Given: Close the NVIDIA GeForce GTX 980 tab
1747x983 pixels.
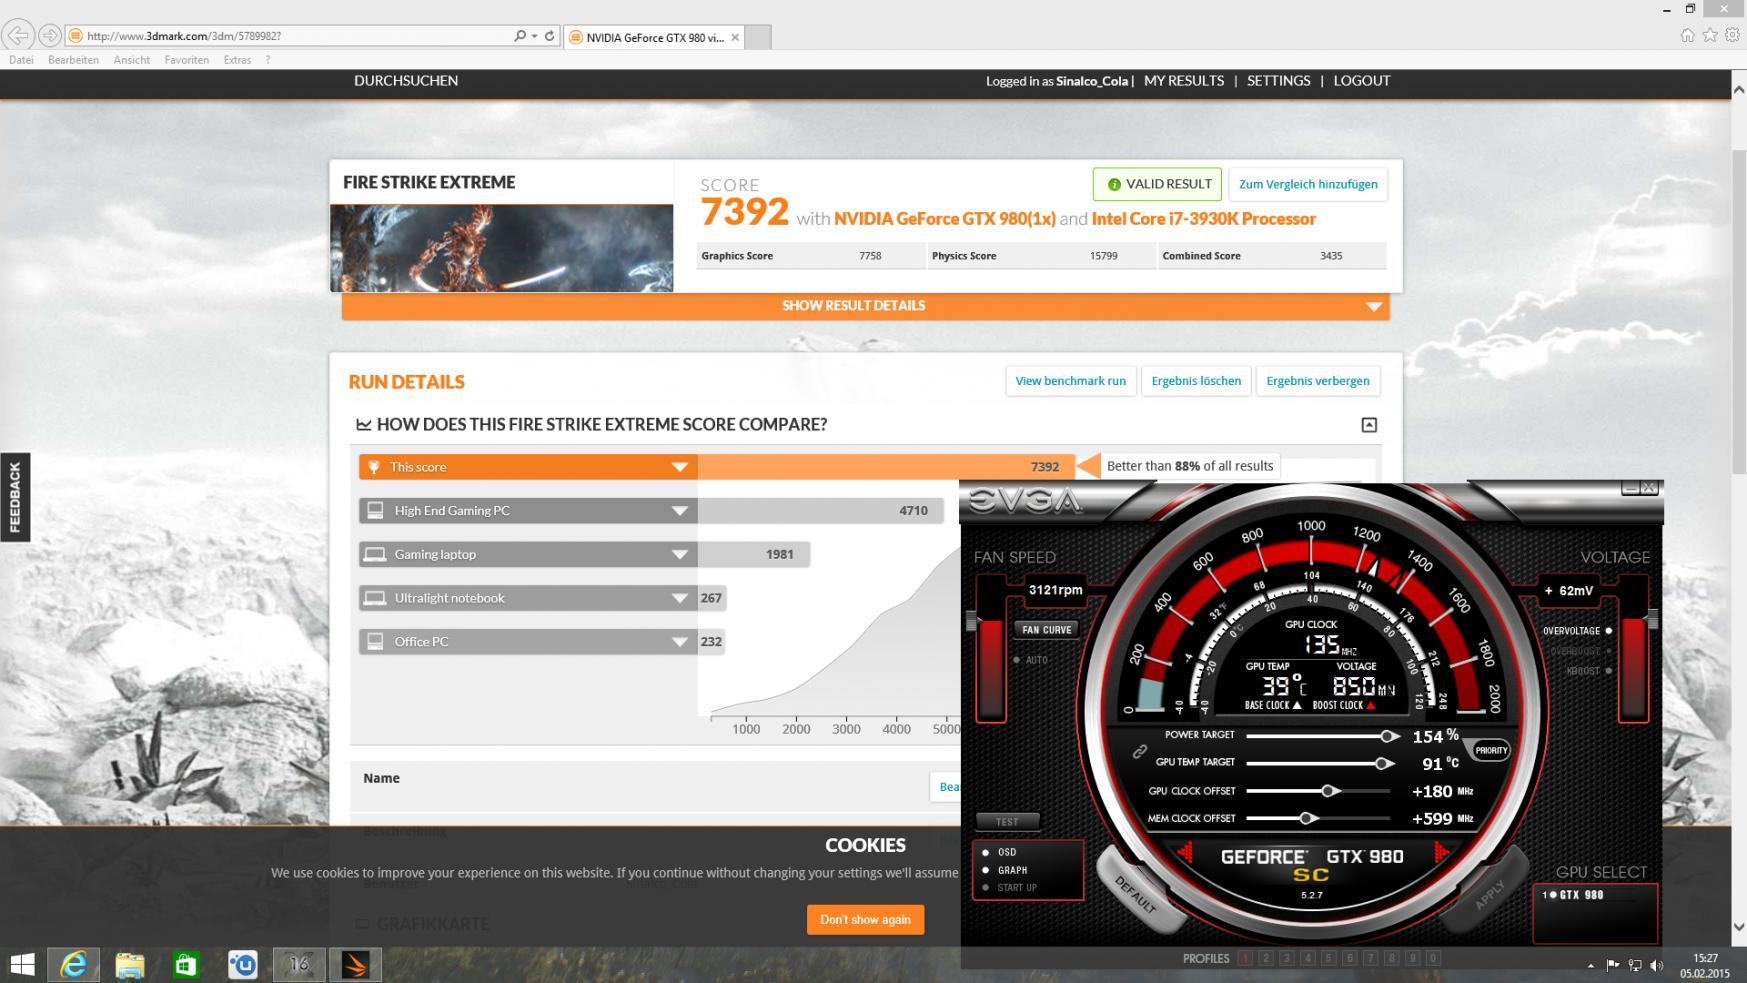Looking at the screenshot, I should coord(735,37).
